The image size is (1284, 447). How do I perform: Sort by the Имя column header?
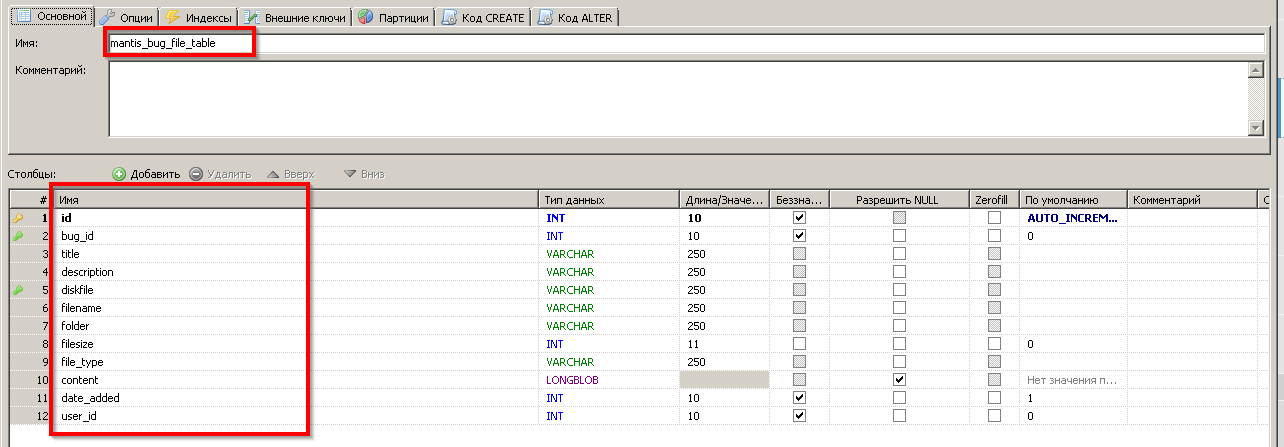pyautogui.click(x=297, y=200)
